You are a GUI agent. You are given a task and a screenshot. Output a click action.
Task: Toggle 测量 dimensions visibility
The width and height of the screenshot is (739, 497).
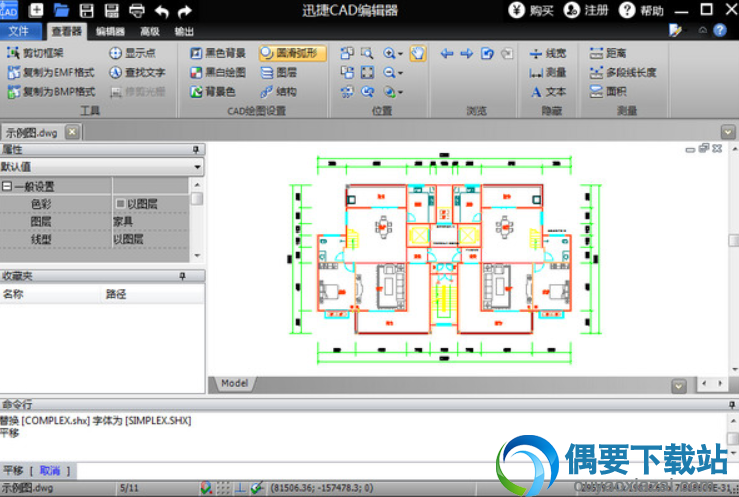pos(548,73)
